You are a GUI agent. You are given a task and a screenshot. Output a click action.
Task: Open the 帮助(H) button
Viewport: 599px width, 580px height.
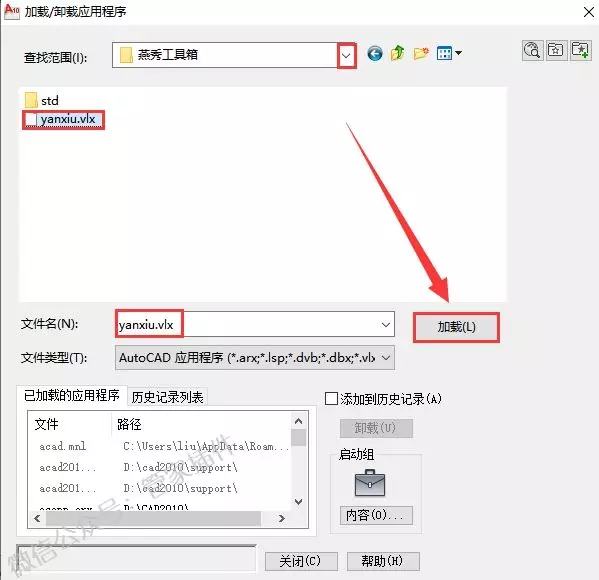click(x=383, y=561)
